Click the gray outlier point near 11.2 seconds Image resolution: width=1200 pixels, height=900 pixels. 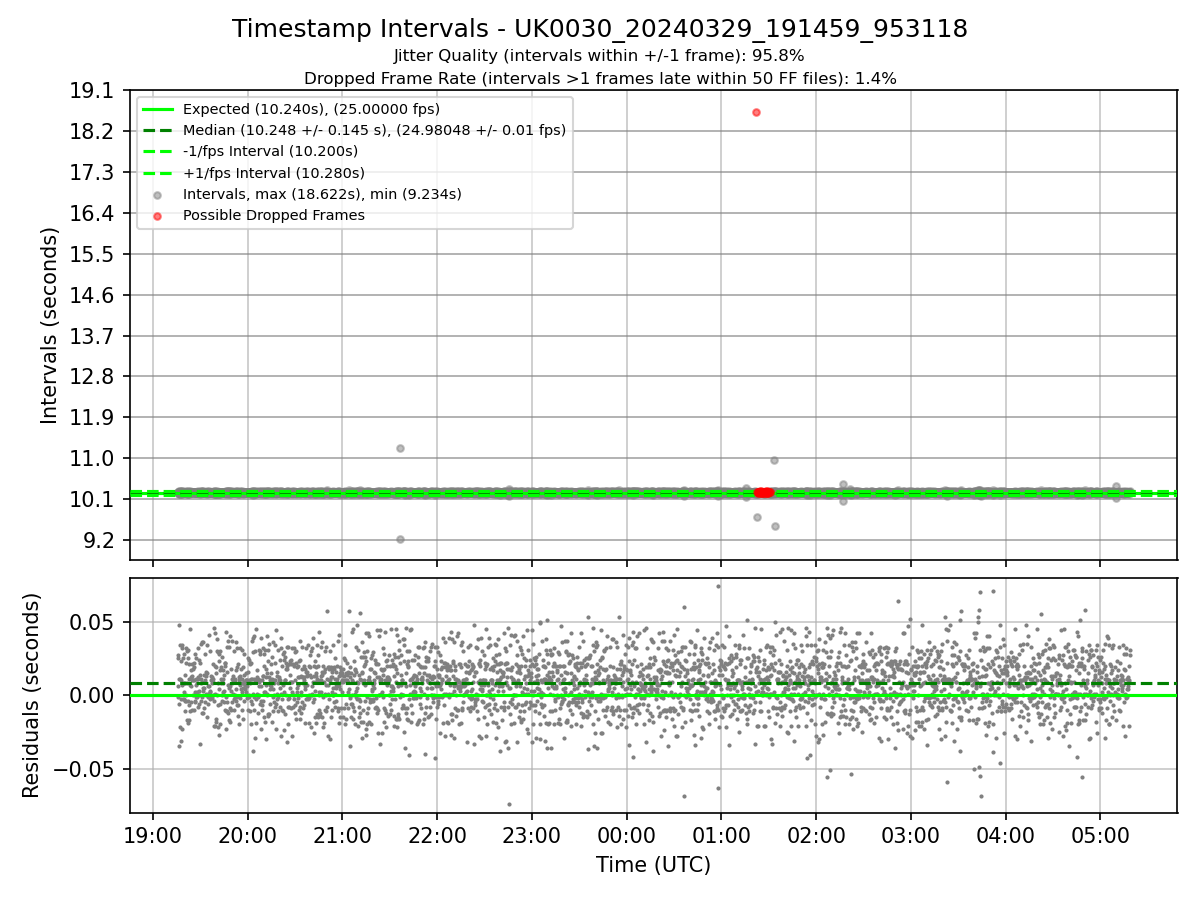pyautogui.click(x=400, y=448)
